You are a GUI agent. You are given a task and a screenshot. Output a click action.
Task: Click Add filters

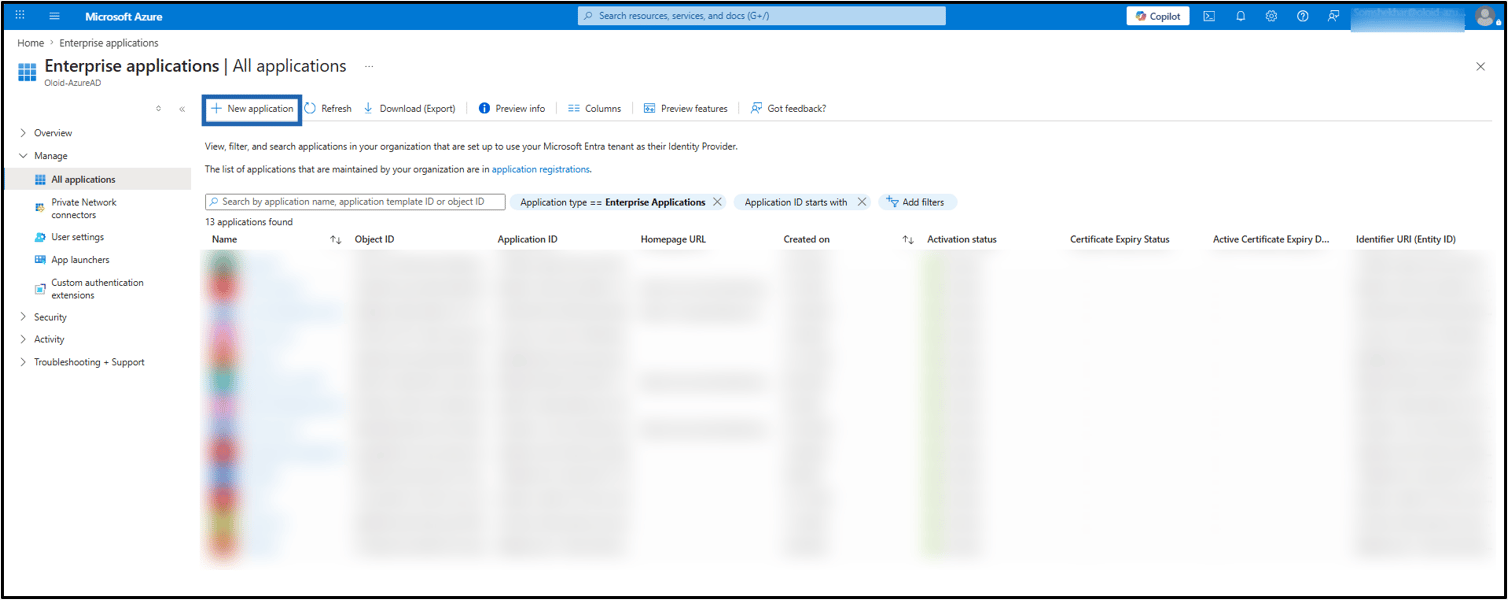[916, 202]
